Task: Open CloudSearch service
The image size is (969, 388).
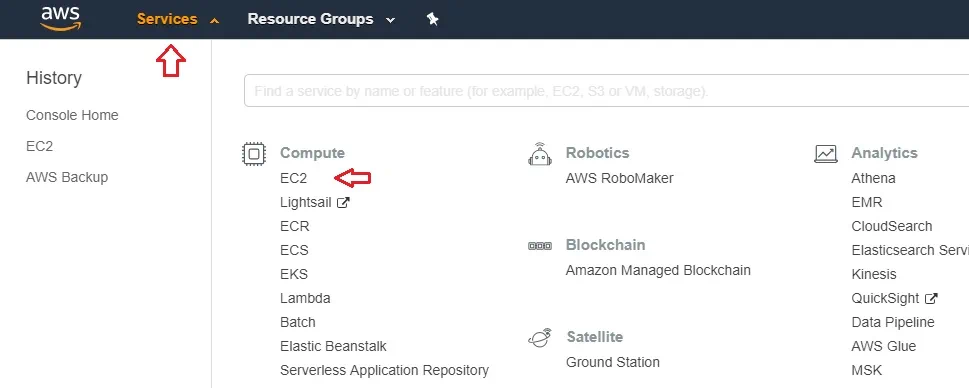Action: pos(892,226)
